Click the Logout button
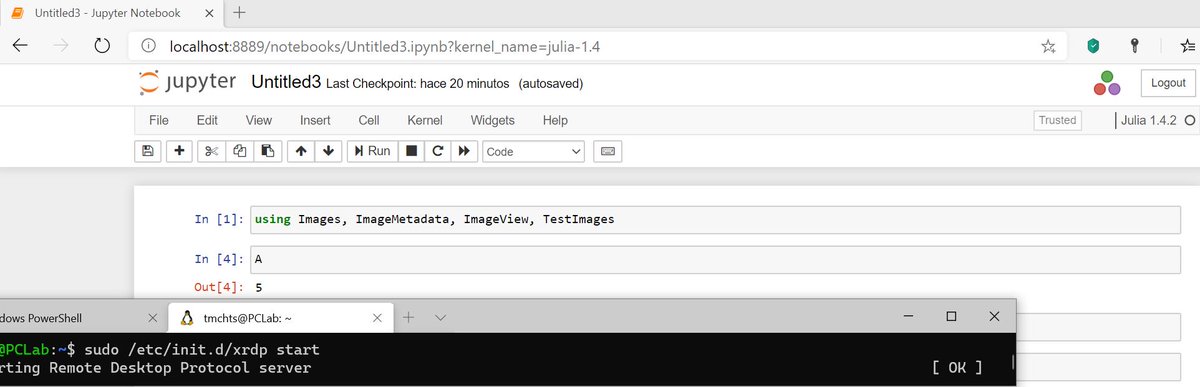This screenshot has height=387, width=1200. (x=1168, y=83)
